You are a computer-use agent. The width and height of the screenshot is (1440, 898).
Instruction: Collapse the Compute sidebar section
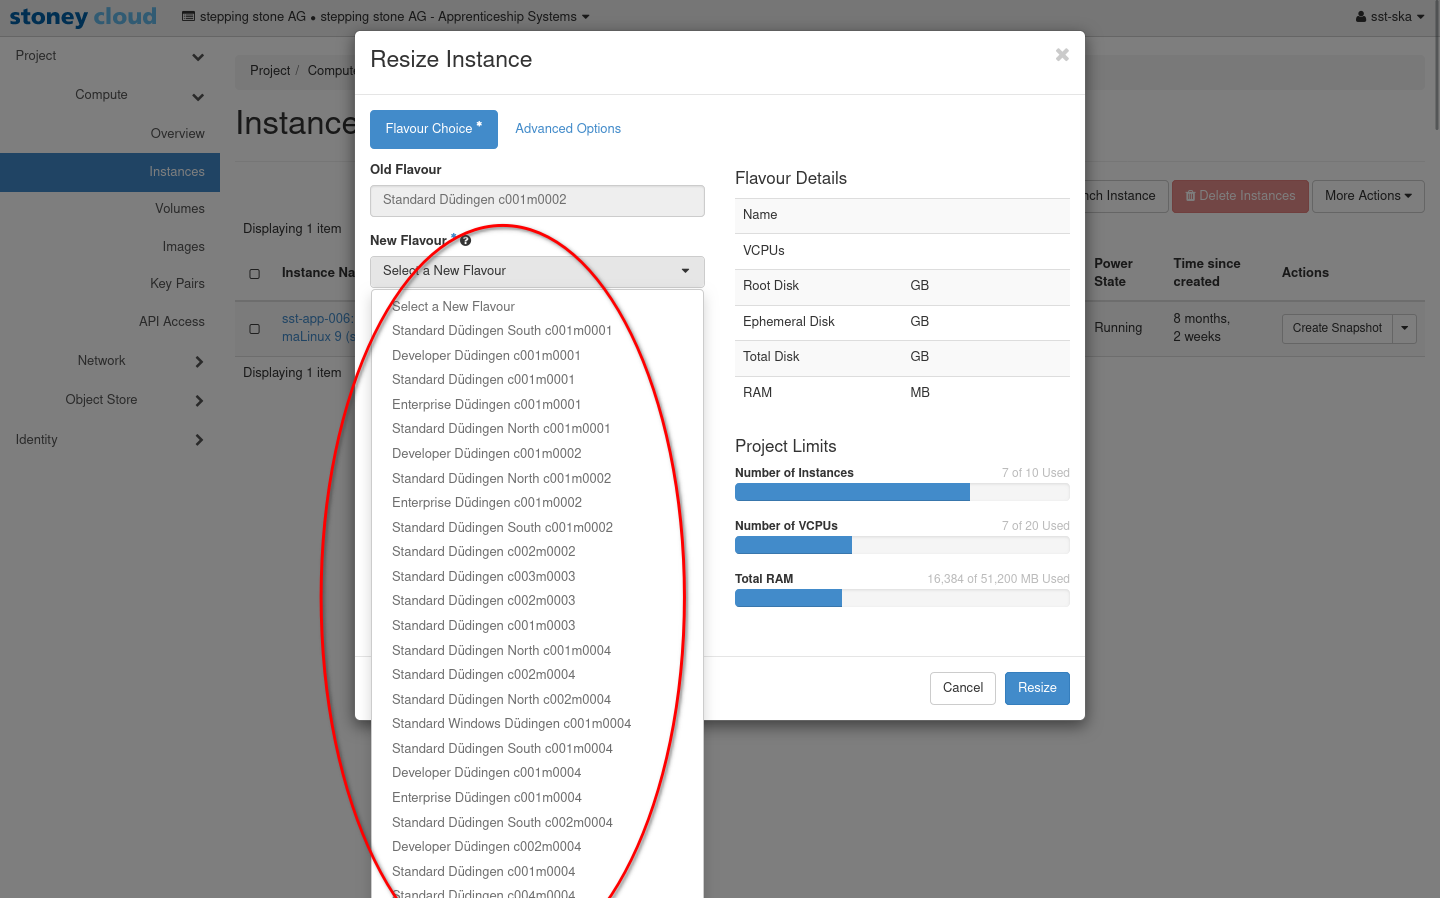198,96
